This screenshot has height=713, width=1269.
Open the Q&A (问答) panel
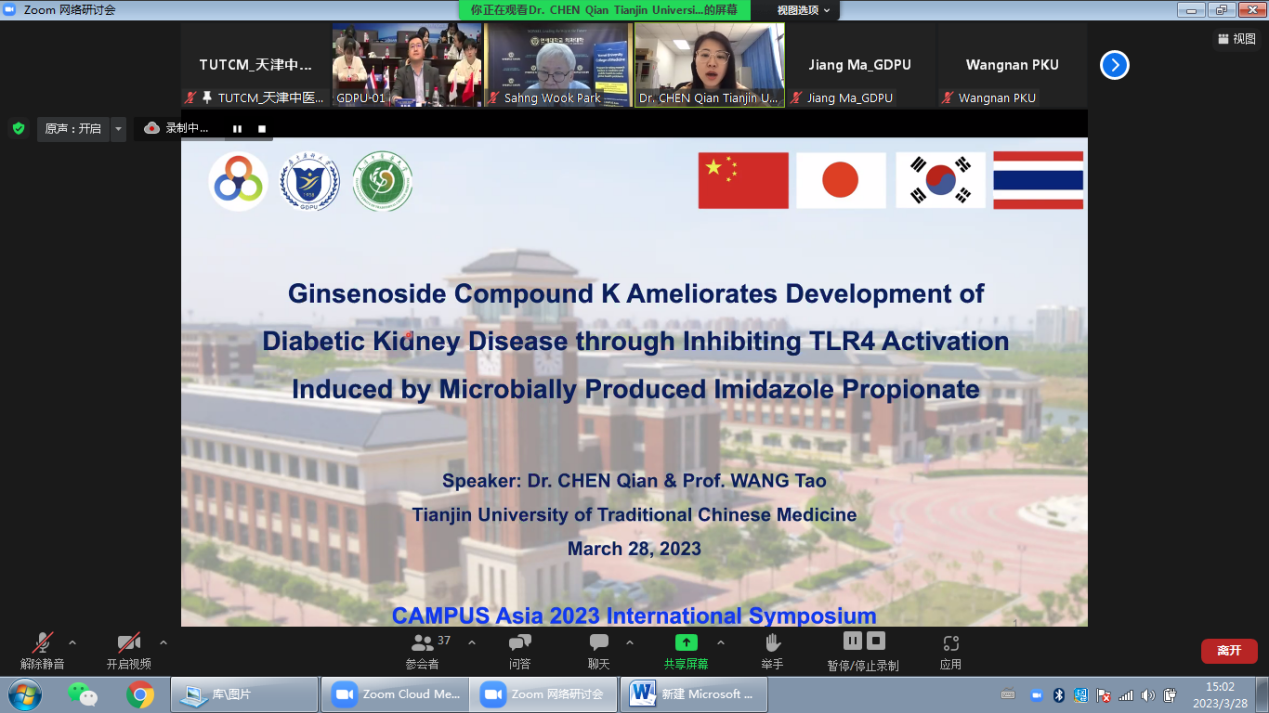tap(519, 643)
